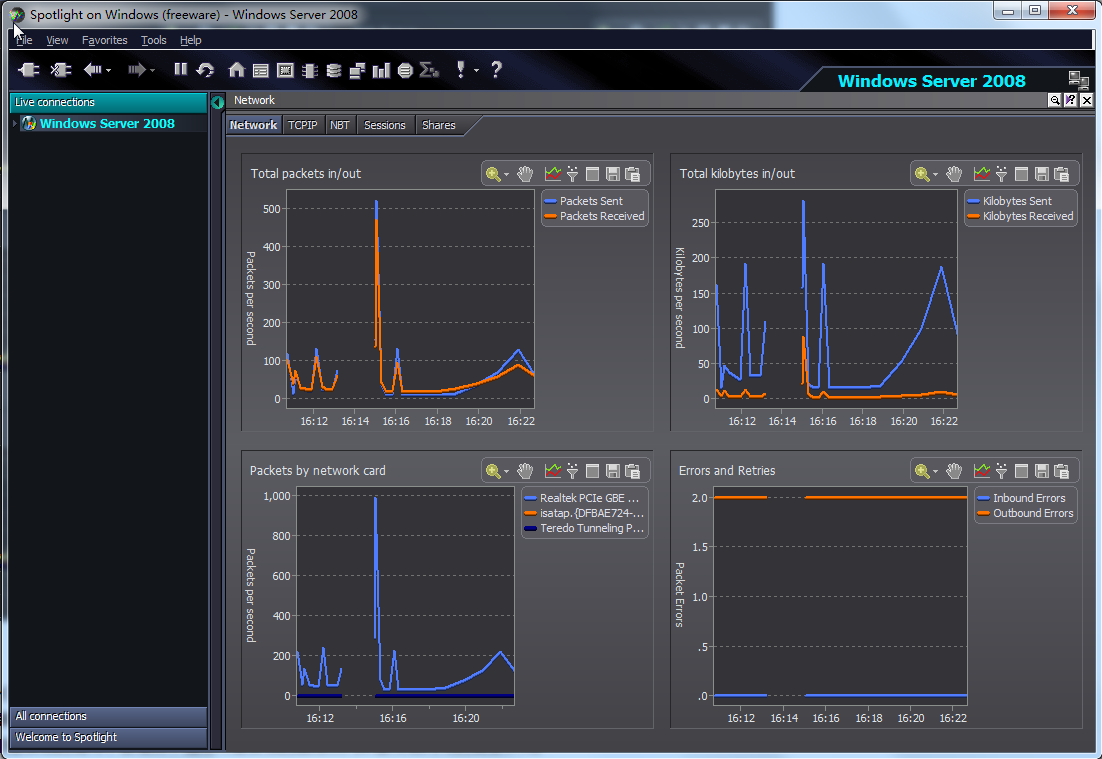Click the bar chart toolbar icon
This screenshot has width=1102, height=759.
(x=381, y=70)
